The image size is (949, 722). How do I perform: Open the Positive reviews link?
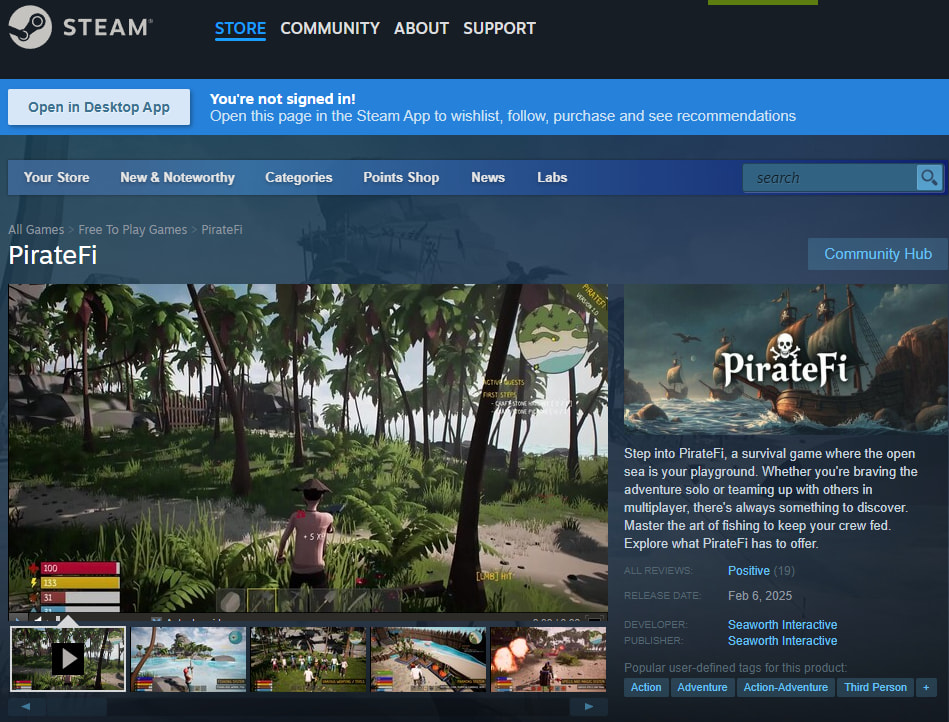tap(749, 571)
